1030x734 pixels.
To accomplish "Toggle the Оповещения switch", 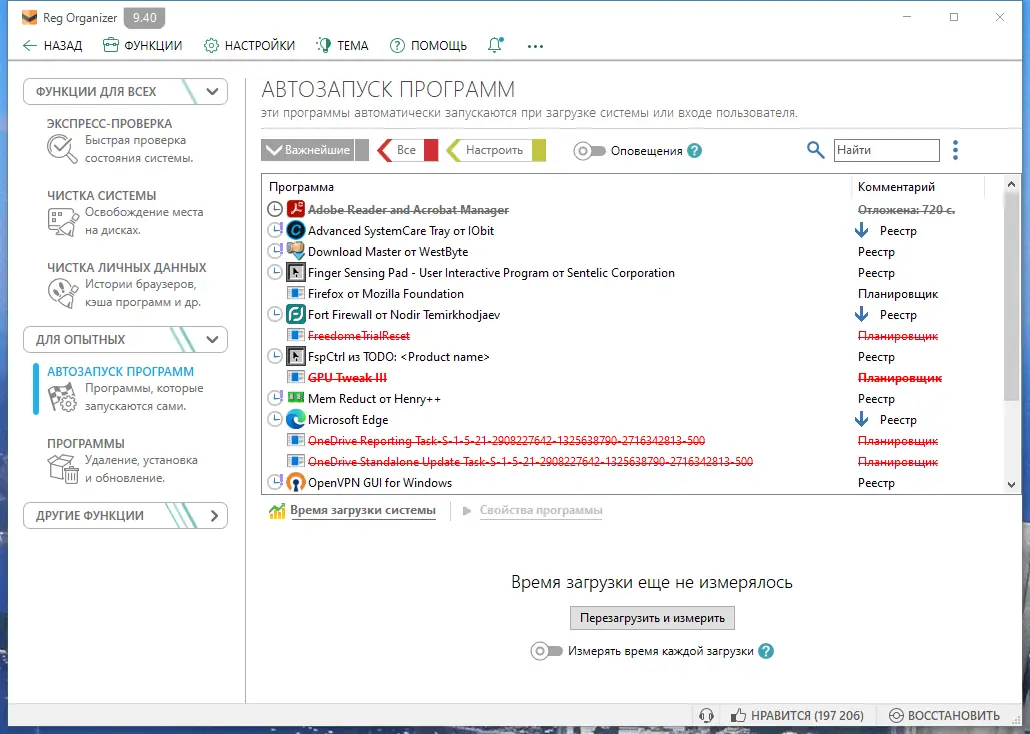I will click(x=589, y=151).
